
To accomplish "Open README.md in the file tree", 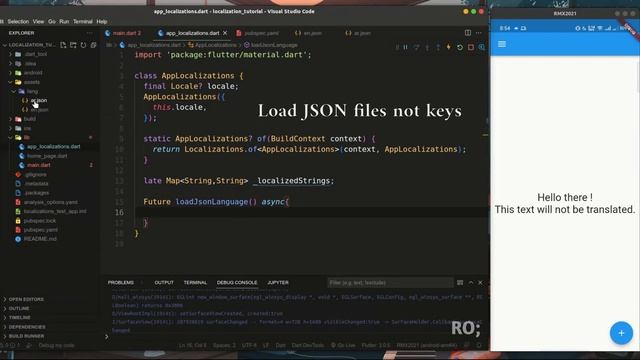I will pos(50,239).
